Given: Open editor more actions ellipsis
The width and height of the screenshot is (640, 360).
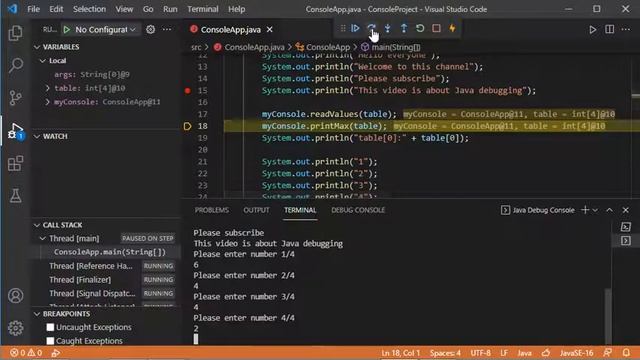Looking at the screenshot, I should (626, 29).
